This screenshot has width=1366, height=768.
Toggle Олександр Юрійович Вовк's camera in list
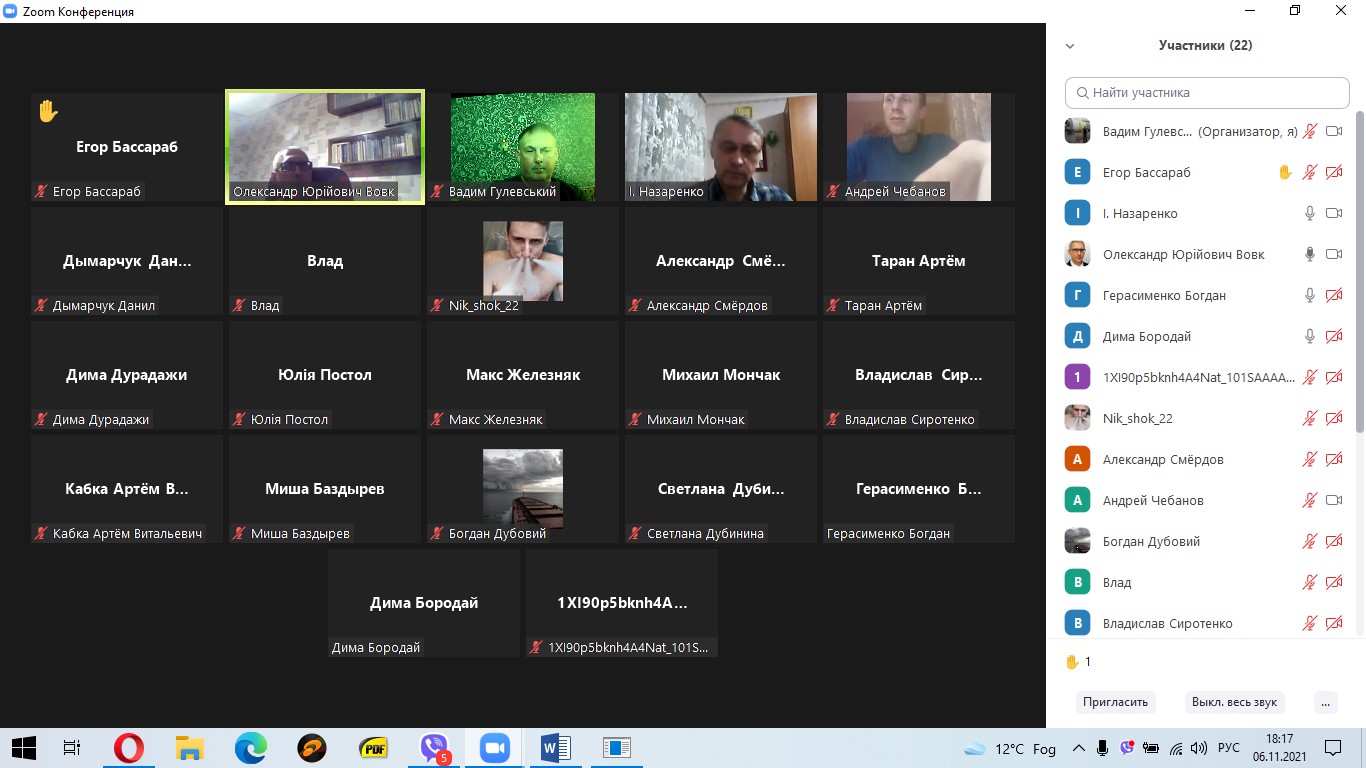tap(1334, 254)
